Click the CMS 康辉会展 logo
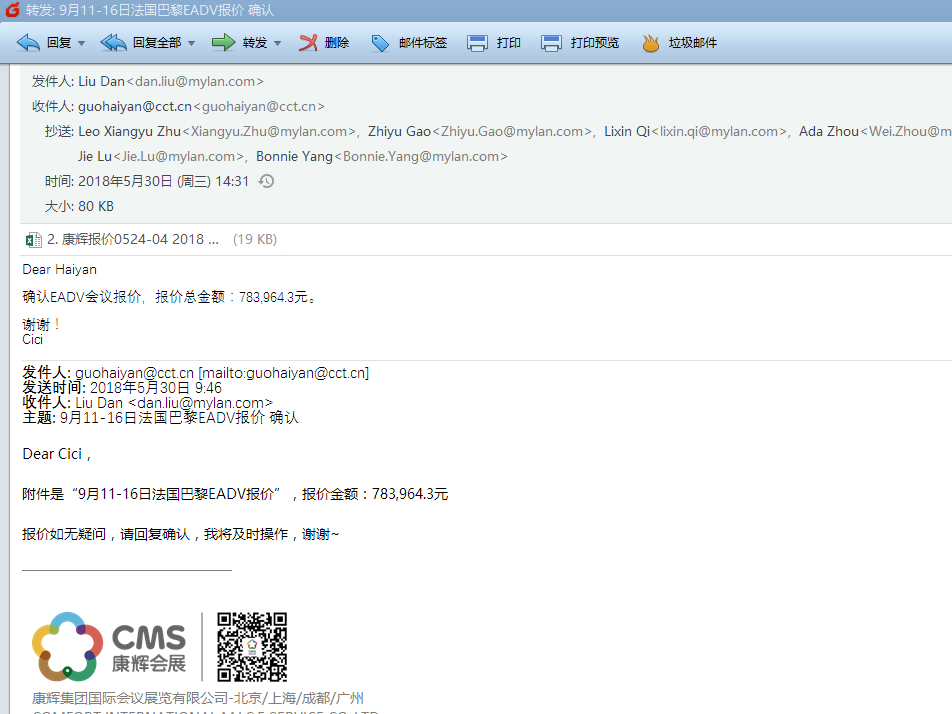952x714 pixels. pyautogui.click(x=109, y=647)
